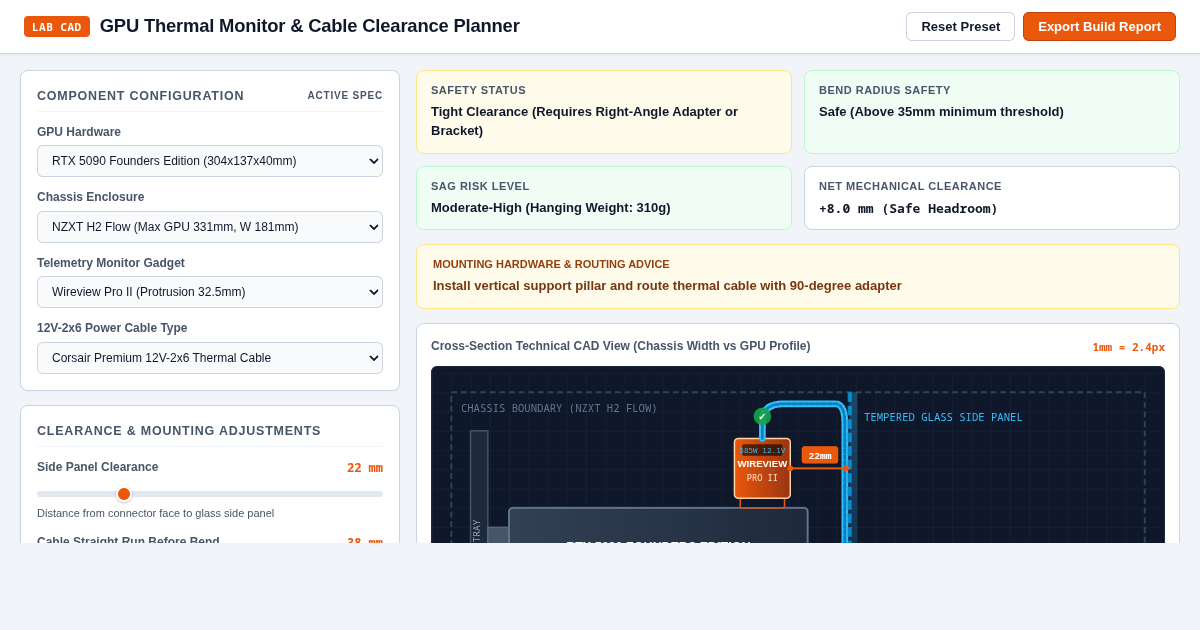Click the Bend Radius Safety card
The height and width of the screenshot is (630, 1200).
point(992,112)
